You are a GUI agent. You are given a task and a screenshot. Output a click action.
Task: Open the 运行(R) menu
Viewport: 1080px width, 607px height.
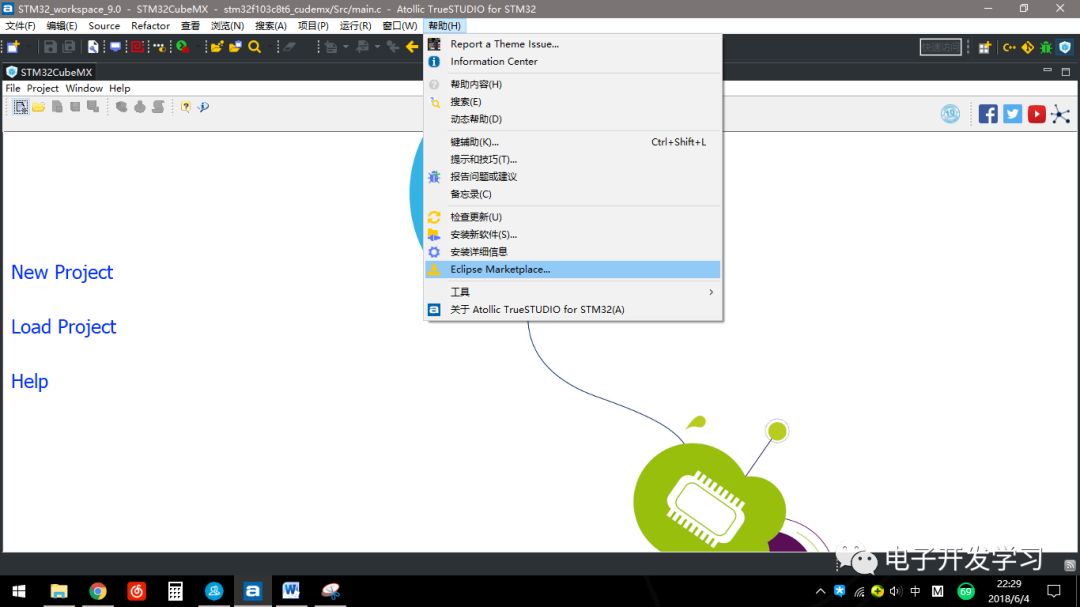[355, 25]
